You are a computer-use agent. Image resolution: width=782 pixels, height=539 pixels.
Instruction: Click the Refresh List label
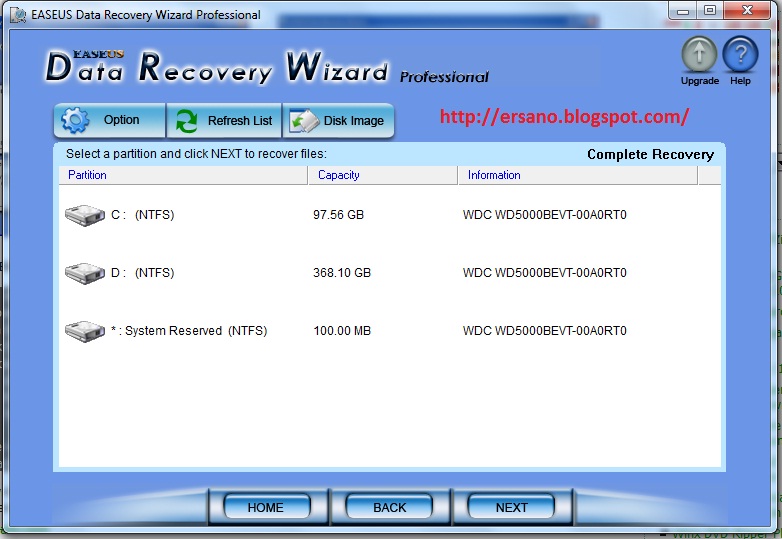[x=240, y=121]
